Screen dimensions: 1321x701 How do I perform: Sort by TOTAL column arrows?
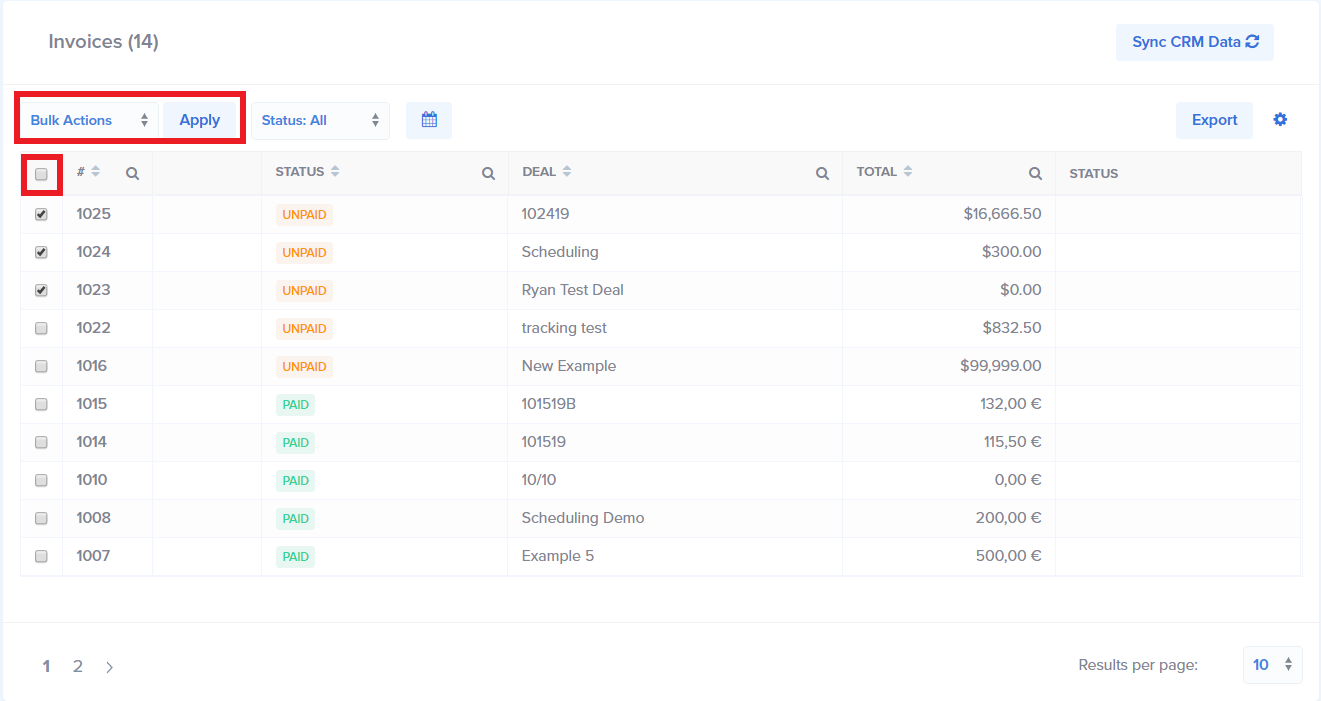pos(908,172)
